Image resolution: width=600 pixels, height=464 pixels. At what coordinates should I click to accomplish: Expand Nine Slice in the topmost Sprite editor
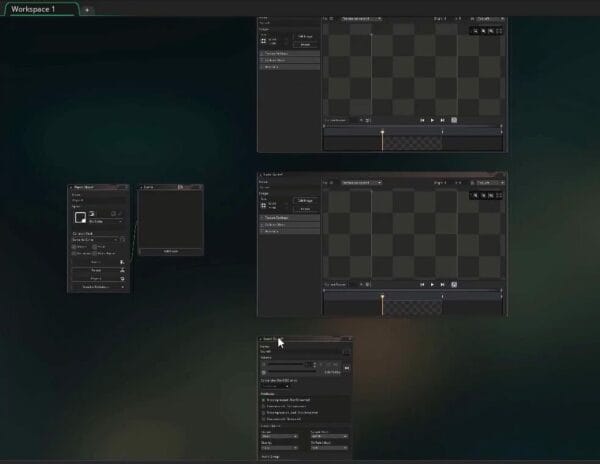pyautogui.click(x=290, y=67)
